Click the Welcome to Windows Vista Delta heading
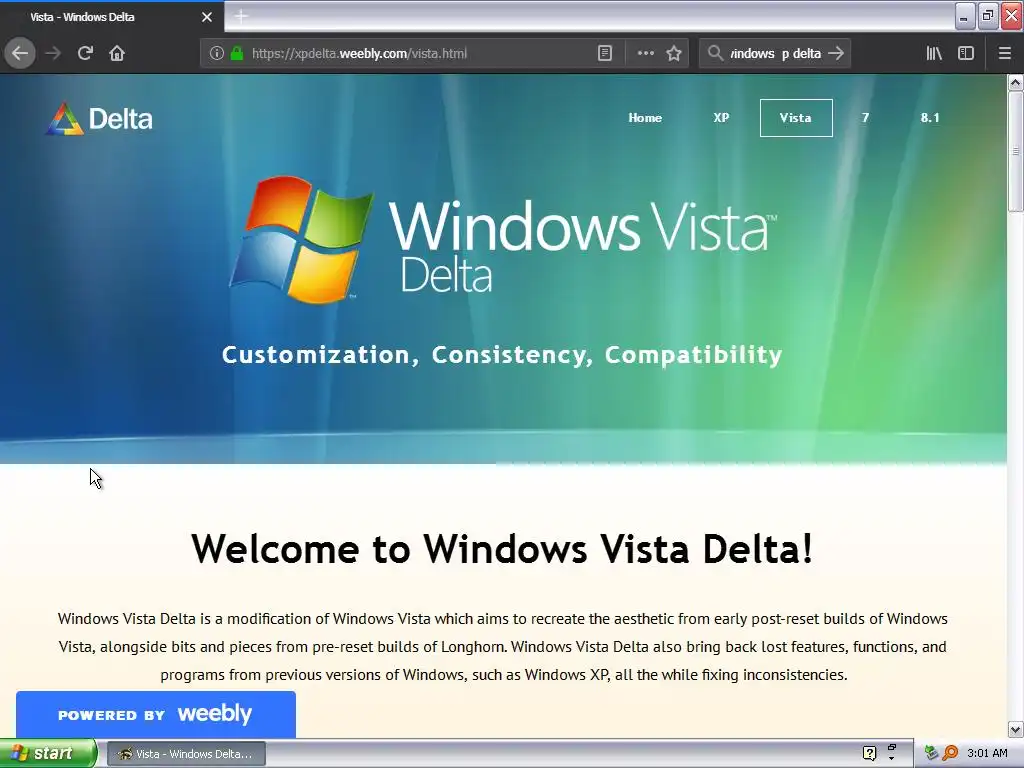 click(502, 548)
